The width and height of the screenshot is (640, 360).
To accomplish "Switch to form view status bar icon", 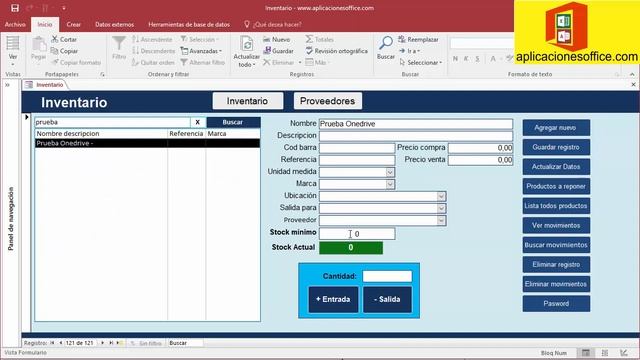I will (585, 353).
